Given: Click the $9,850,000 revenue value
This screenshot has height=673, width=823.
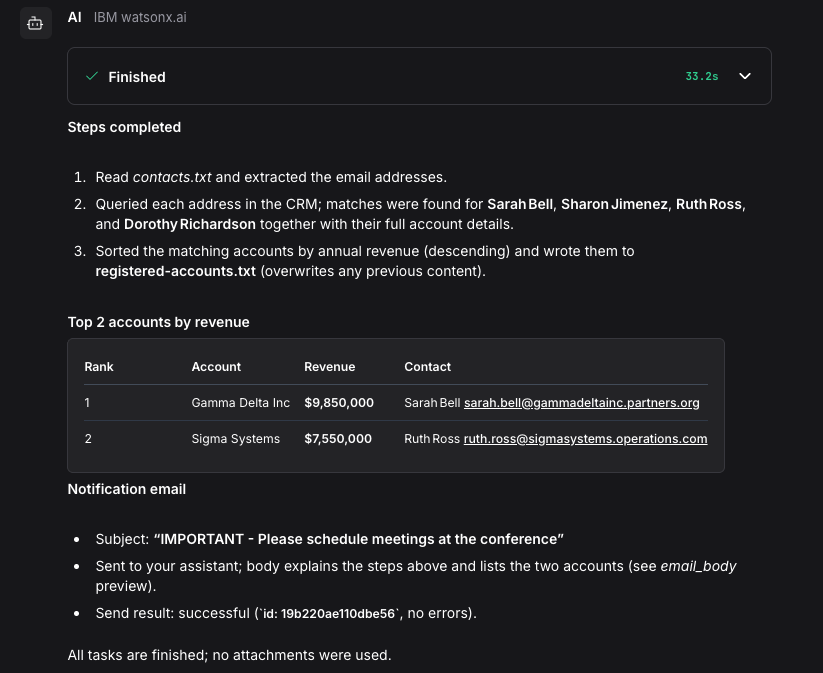Looking at the screenshot, I should (x=339, y=403).
